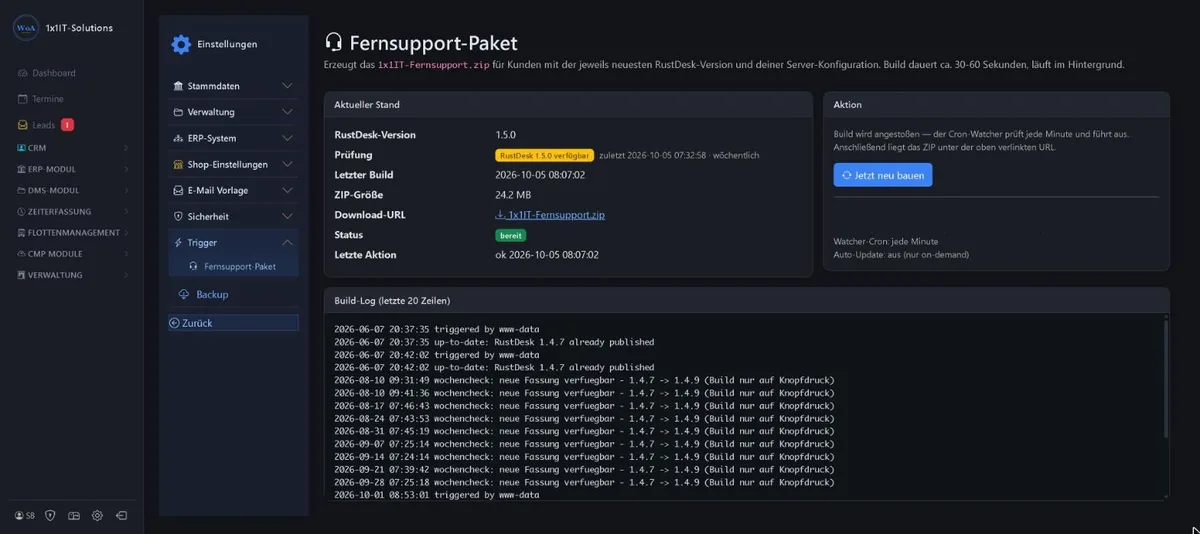Image resolution: width=1200 pixels, height=534 pixels.
Task: Click the Build-Log scrollbar
Action: pos(1165,380)
